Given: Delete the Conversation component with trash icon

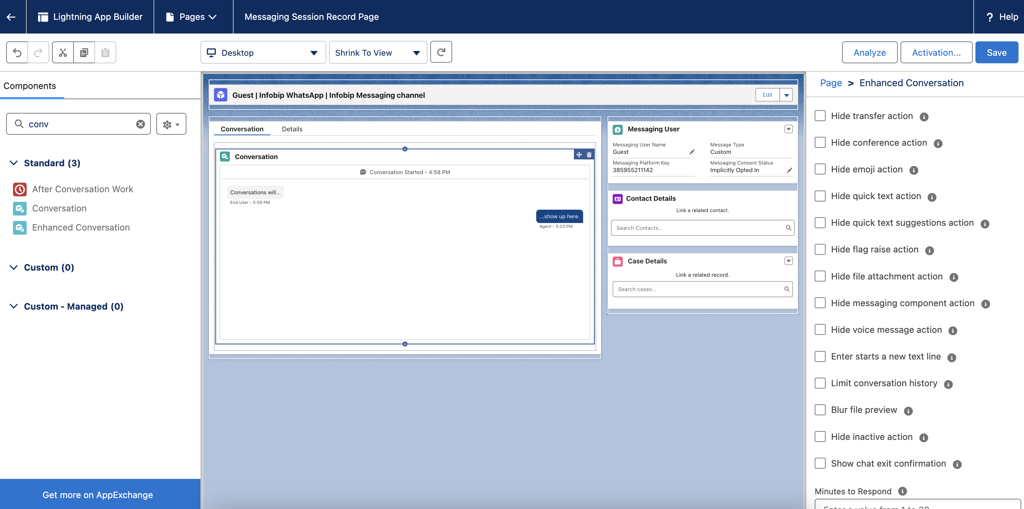Looking at the screenshot, I should pyautogui.click(x=588, y=154).
